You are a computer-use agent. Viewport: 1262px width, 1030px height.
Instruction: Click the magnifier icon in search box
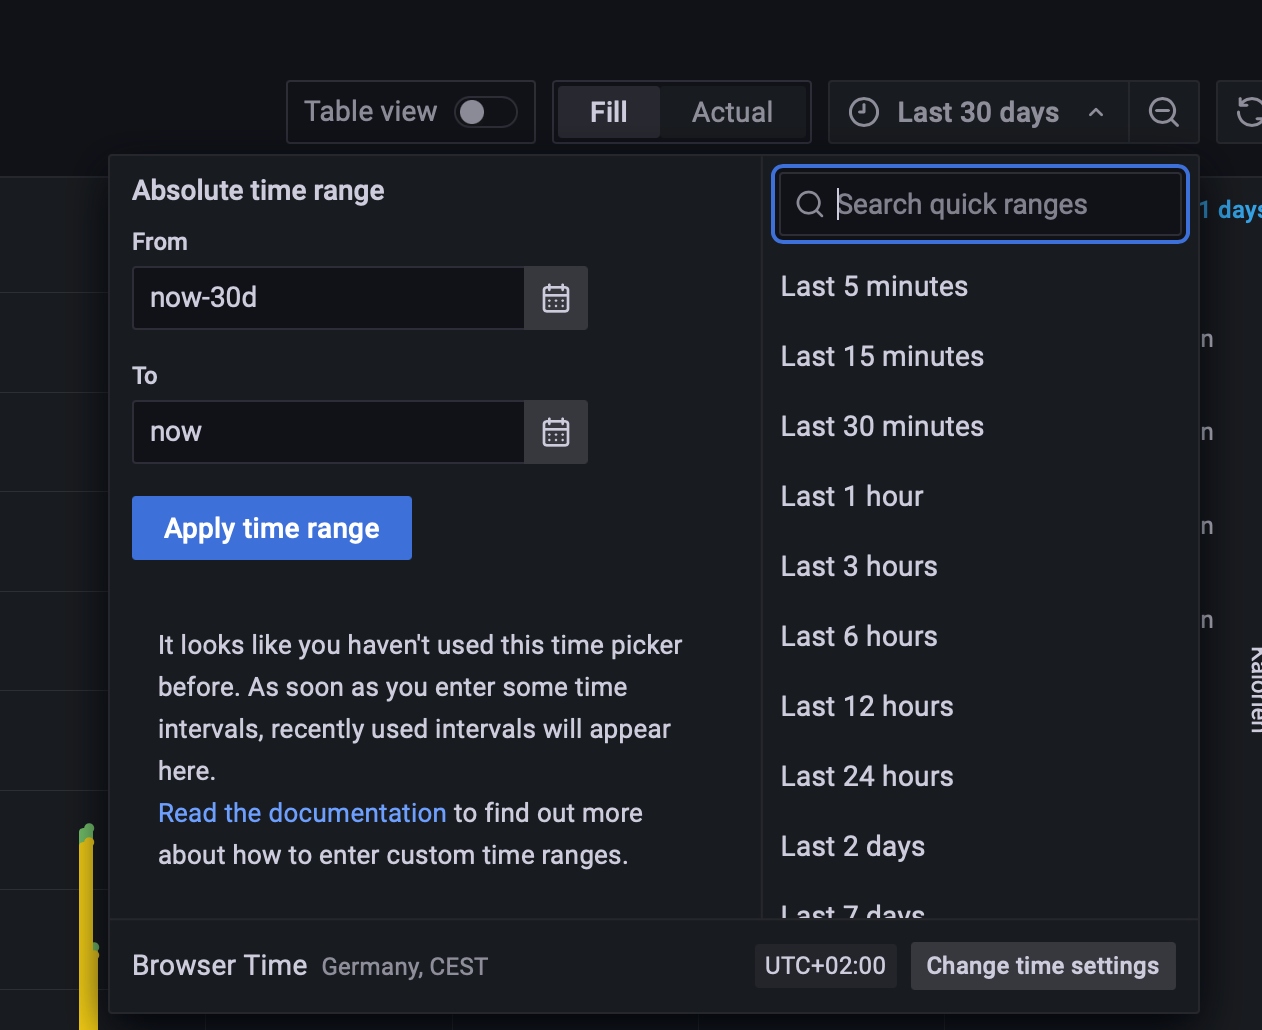tap(809, 205)
